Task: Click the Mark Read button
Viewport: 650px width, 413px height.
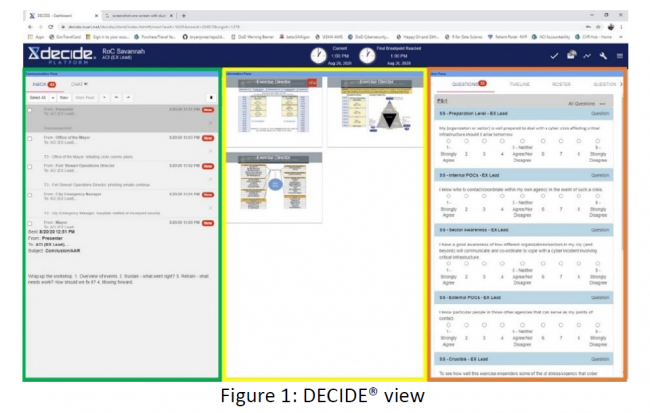Action: [x=85, y=98]
